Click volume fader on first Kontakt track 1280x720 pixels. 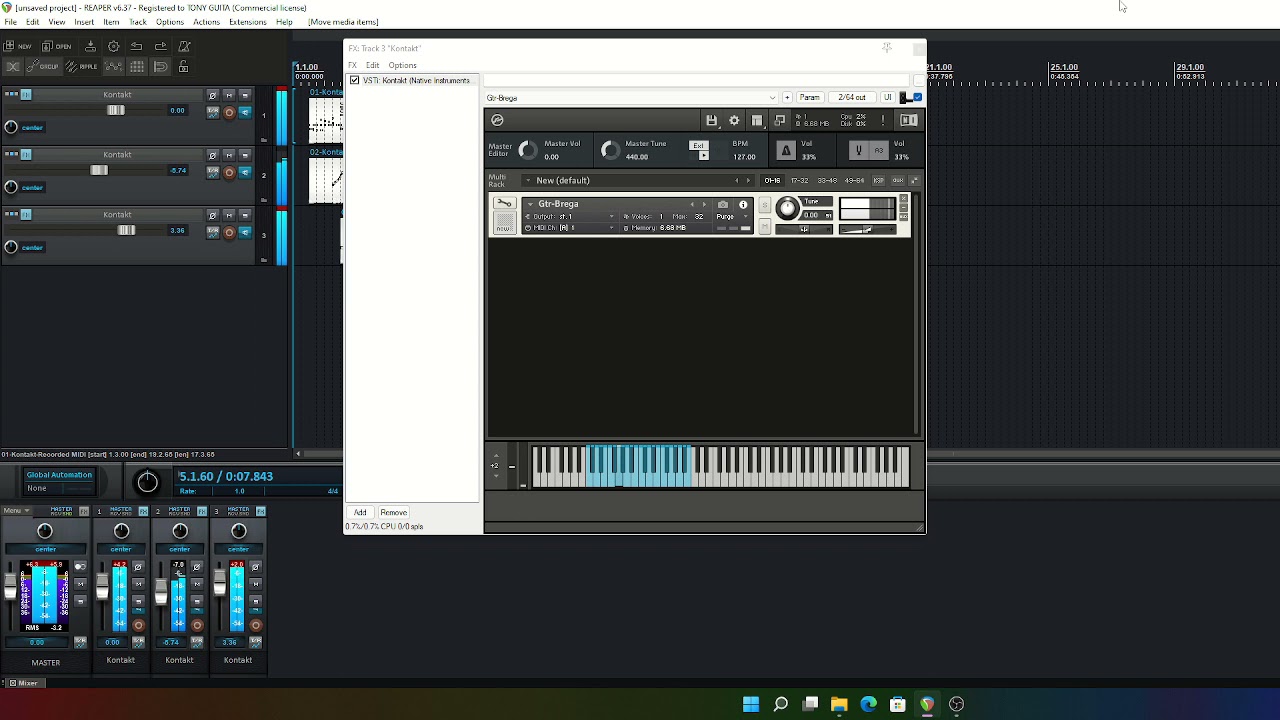click(115, 111)
